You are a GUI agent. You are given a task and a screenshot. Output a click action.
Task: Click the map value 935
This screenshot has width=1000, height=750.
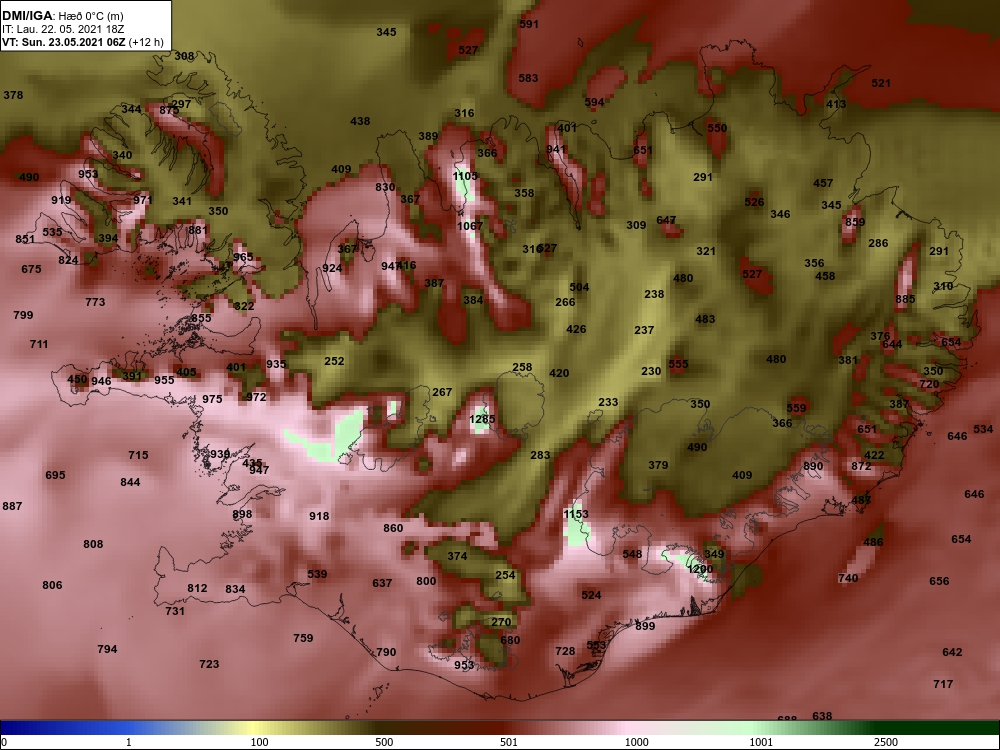pyautogui.click(x=276, y=364)
